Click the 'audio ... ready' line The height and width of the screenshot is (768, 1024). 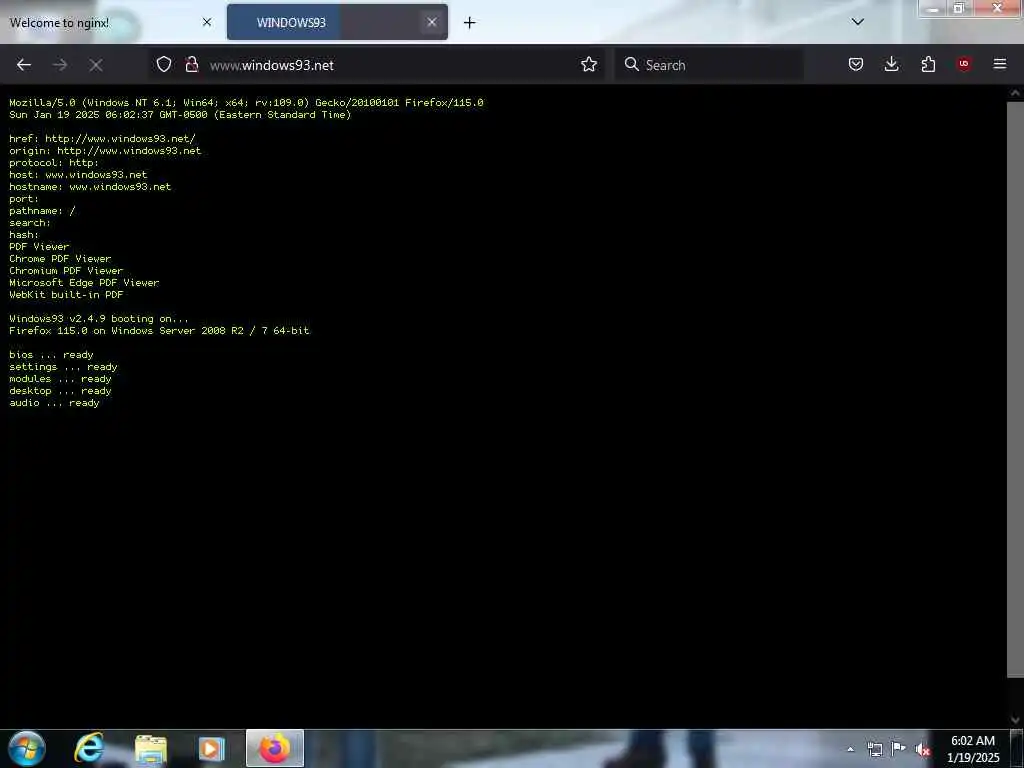[54, 403]
